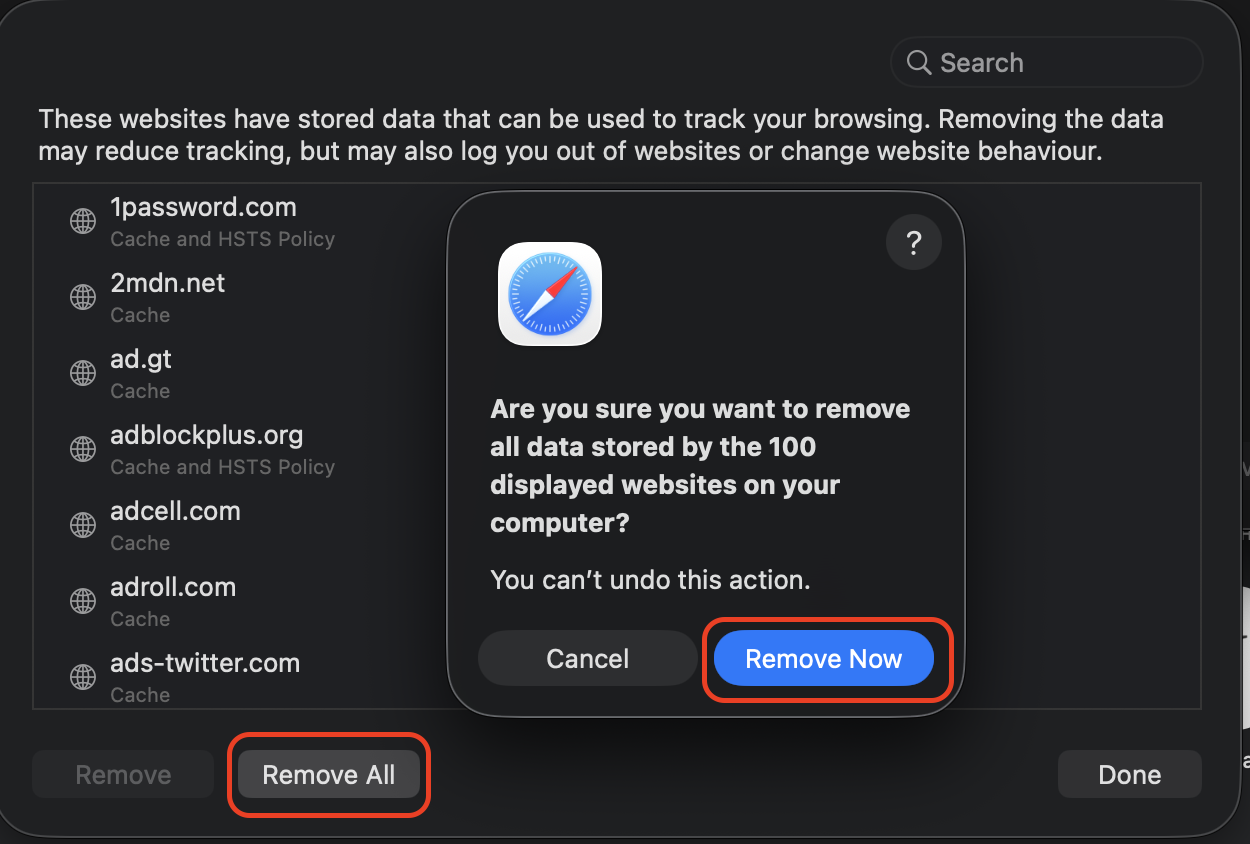
Task: Click the globe icon beside adroll.com
Action: tap(83, 601)
